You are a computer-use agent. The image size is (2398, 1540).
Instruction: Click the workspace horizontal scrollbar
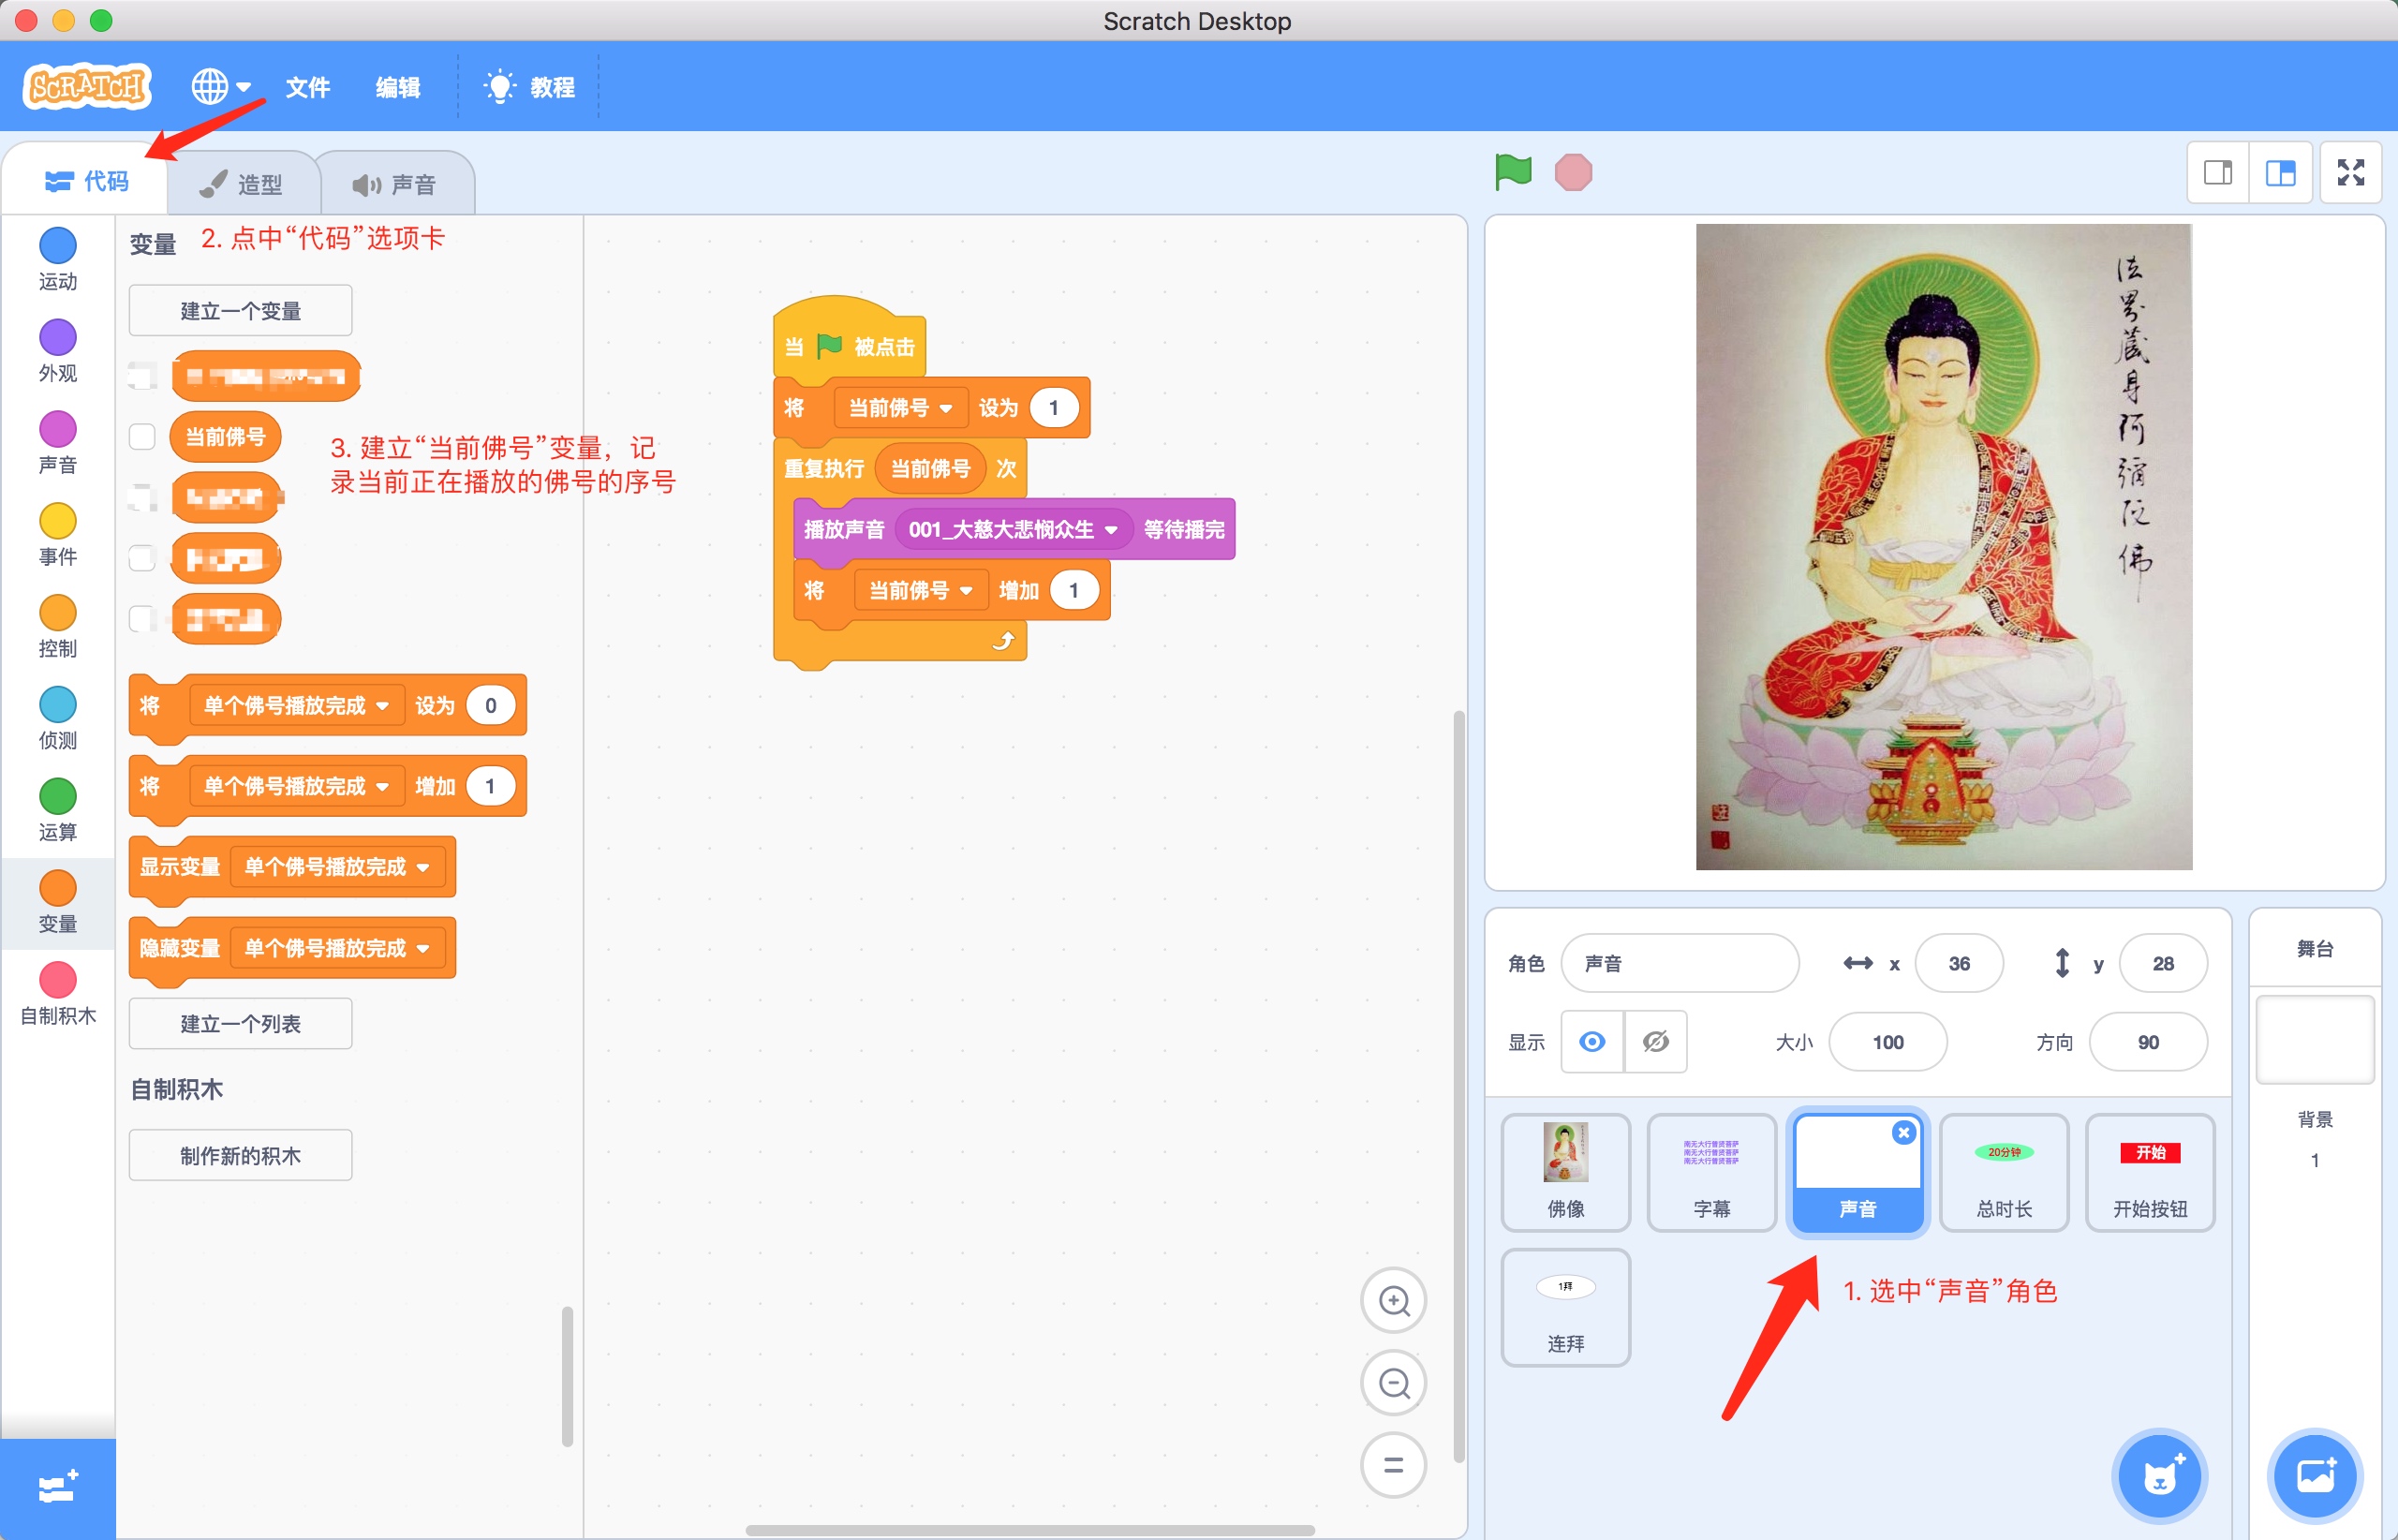coord(1030,1530)
